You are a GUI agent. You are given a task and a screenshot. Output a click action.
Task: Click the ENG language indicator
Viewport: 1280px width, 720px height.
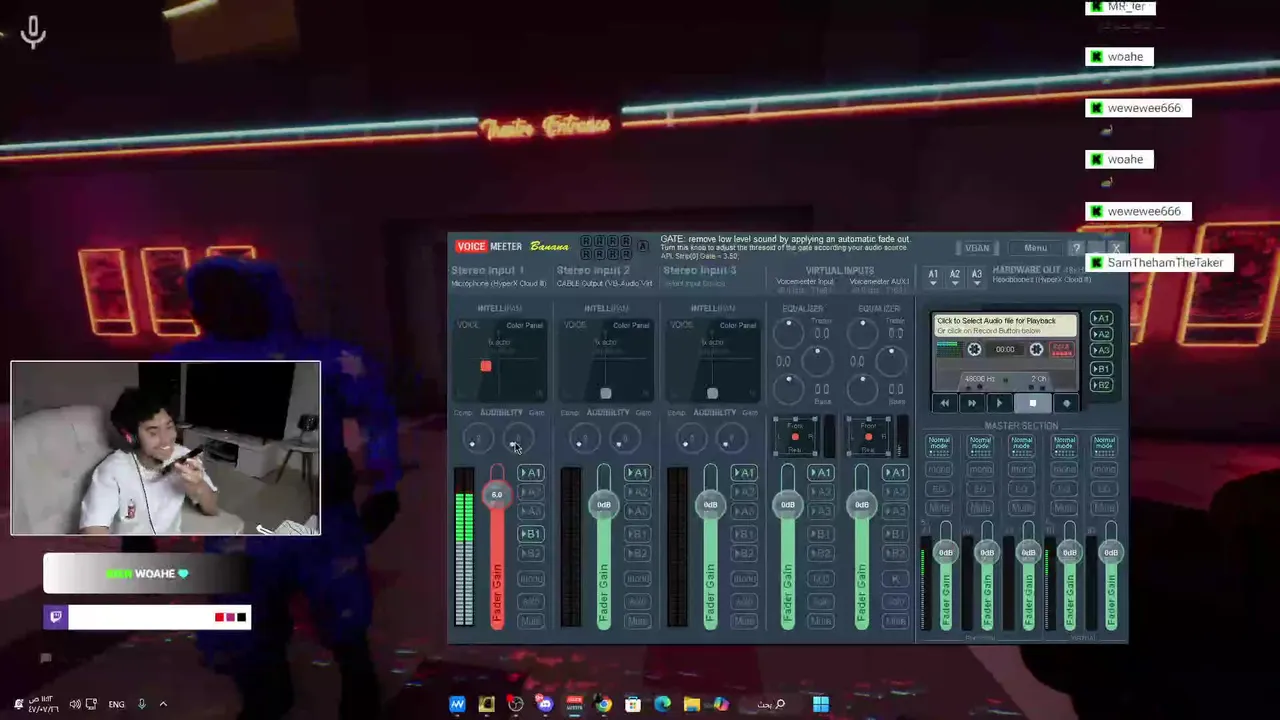(117, 704)
